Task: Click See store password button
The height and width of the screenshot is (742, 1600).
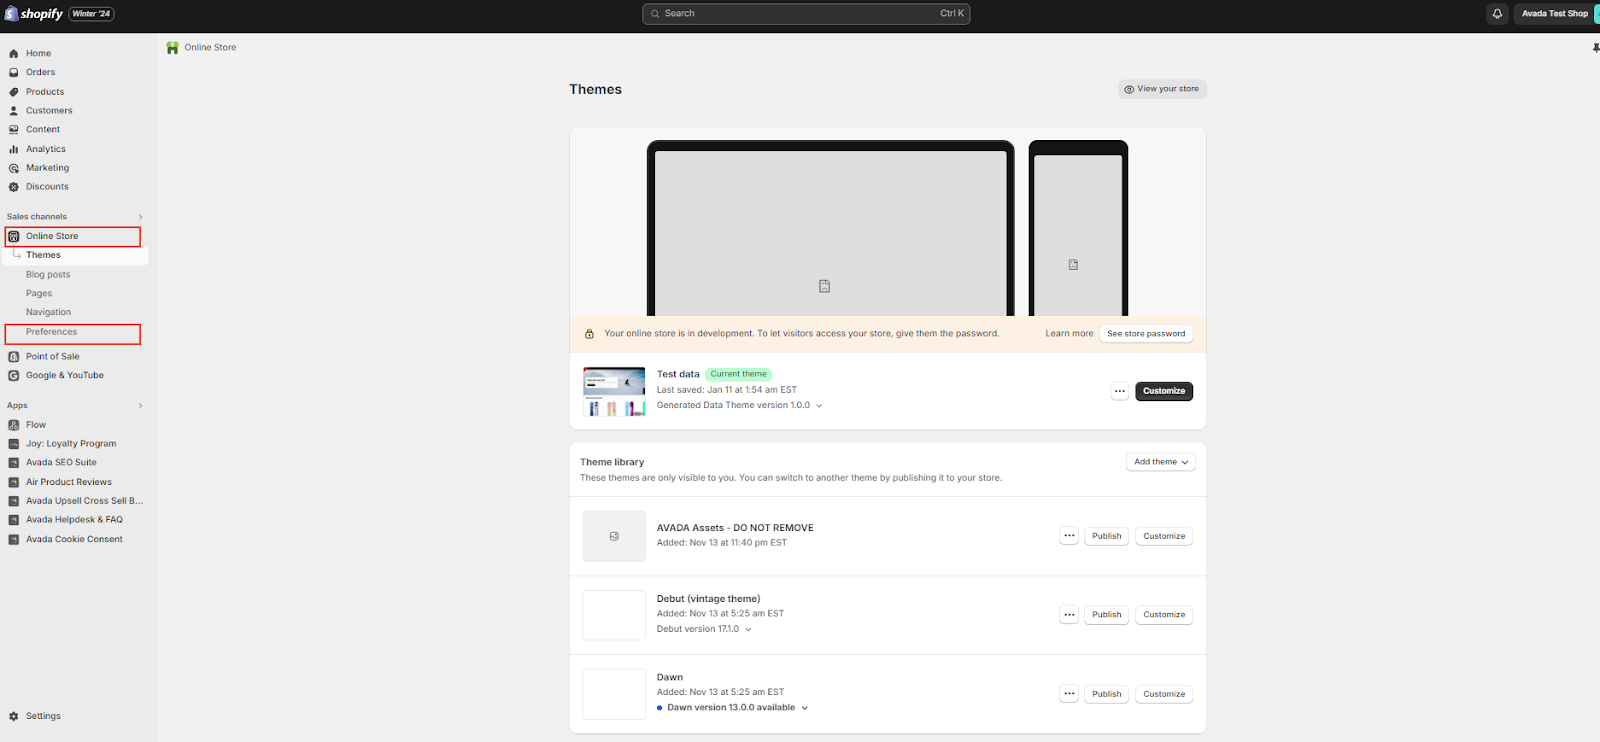Action: pos(1146,334)
